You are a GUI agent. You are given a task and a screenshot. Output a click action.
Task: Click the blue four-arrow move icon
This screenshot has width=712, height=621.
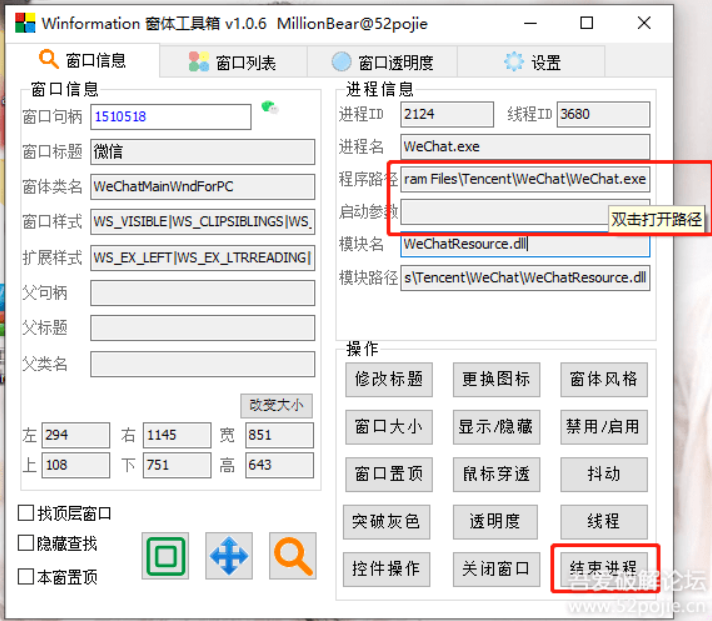[x=229, y=556]
